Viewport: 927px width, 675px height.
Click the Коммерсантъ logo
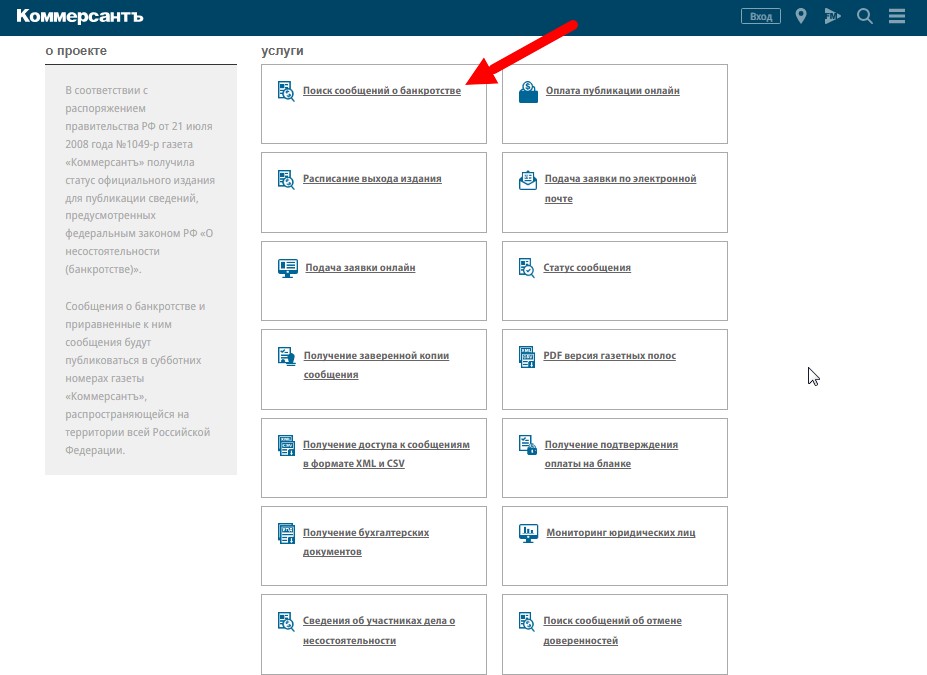point(81,16)
